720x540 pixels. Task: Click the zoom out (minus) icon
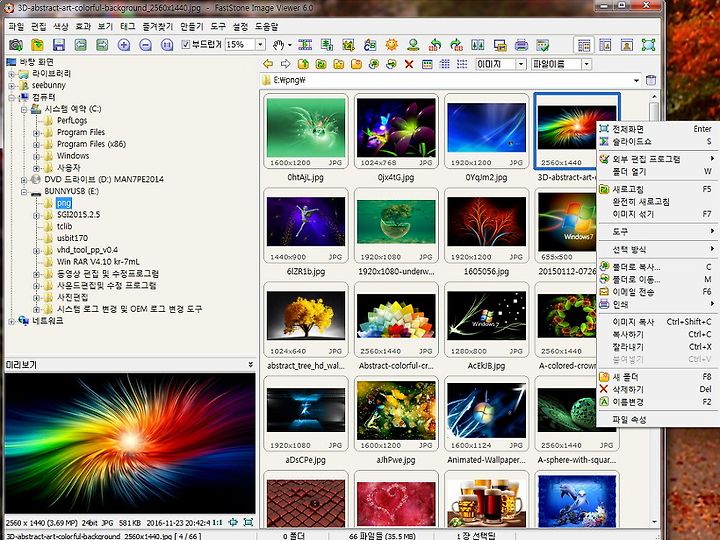pyautogui.click(x=145, y=45)
